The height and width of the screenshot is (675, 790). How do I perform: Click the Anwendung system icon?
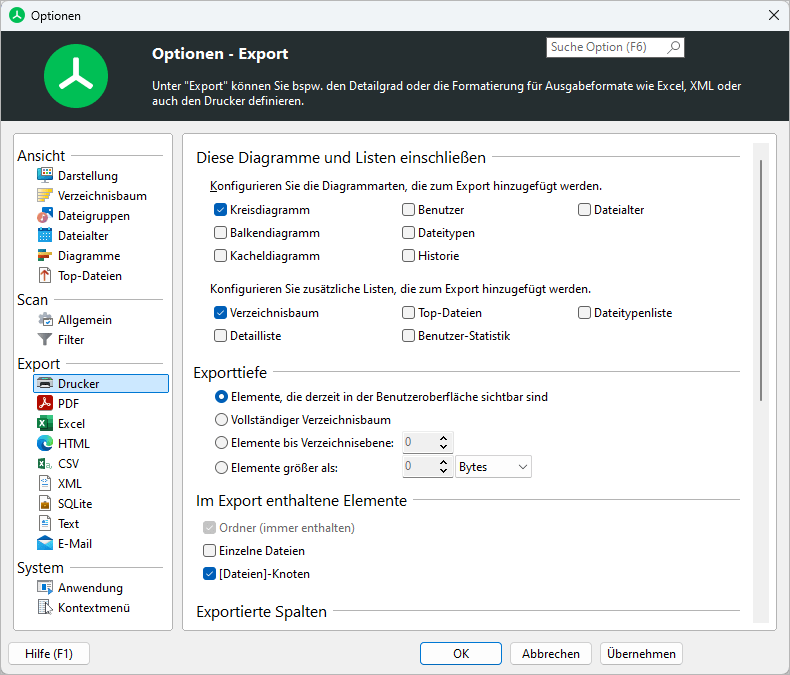pos(45,587)
